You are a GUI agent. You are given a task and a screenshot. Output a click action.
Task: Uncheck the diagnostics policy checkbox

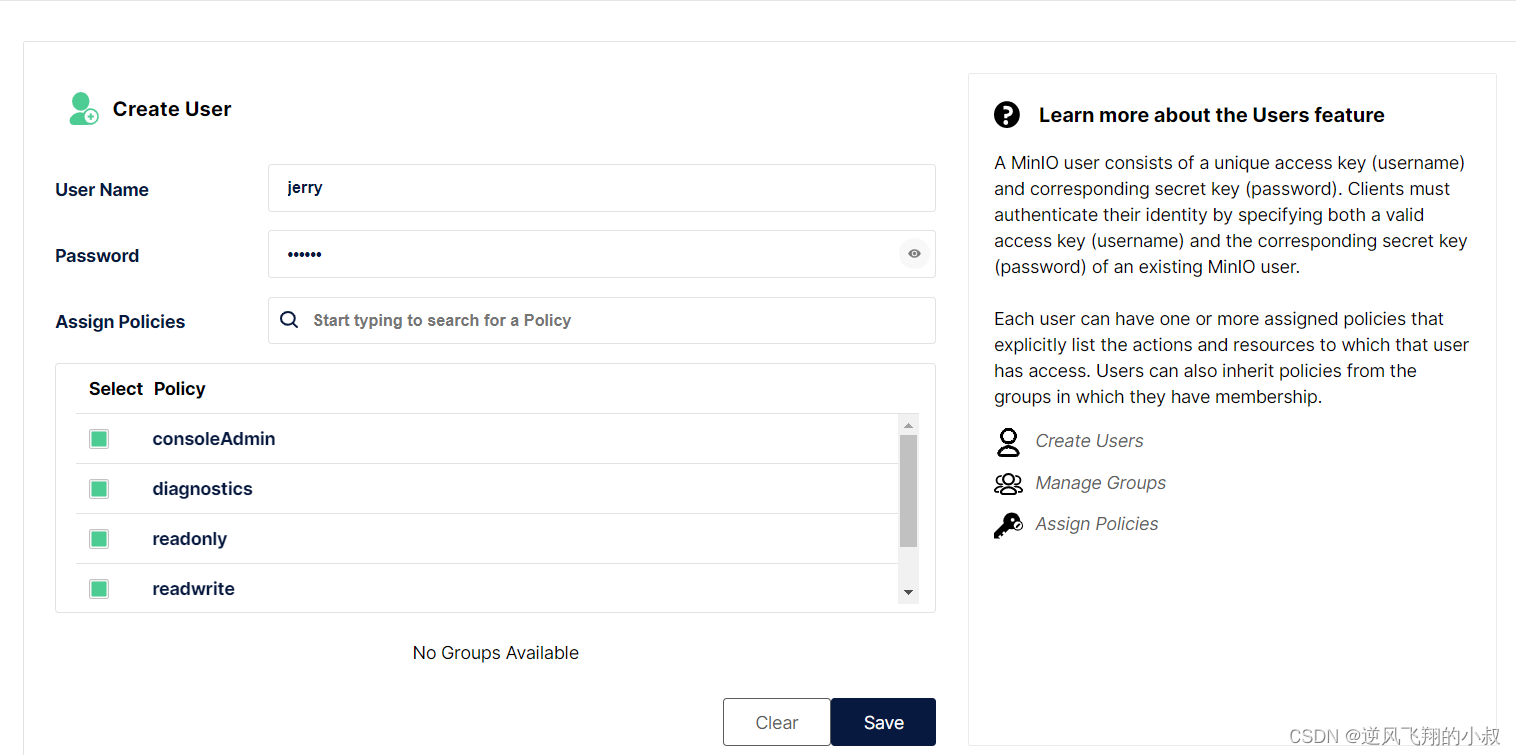(99, 489)
